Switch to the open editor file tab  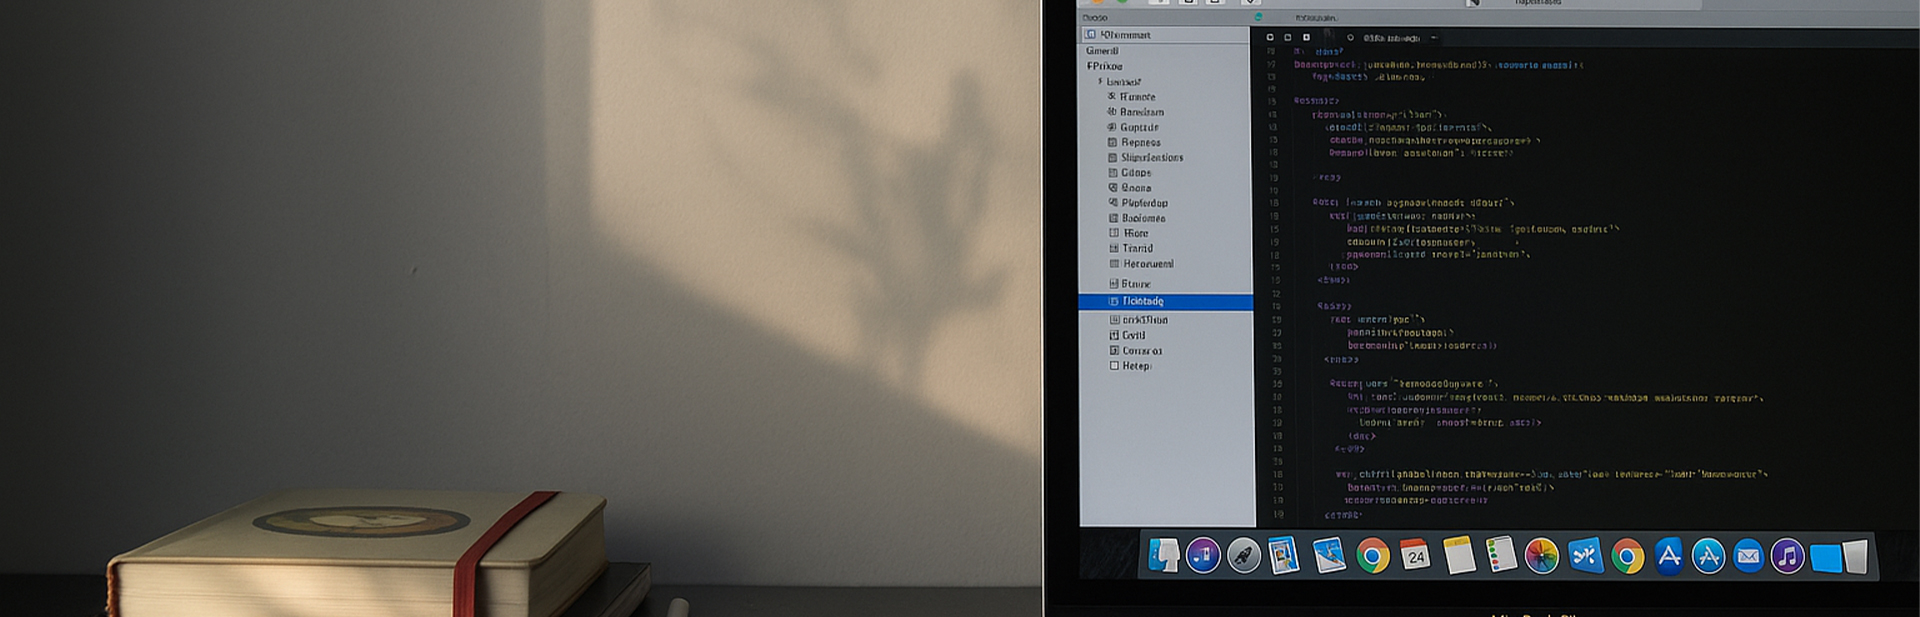tap(1390, 38)
